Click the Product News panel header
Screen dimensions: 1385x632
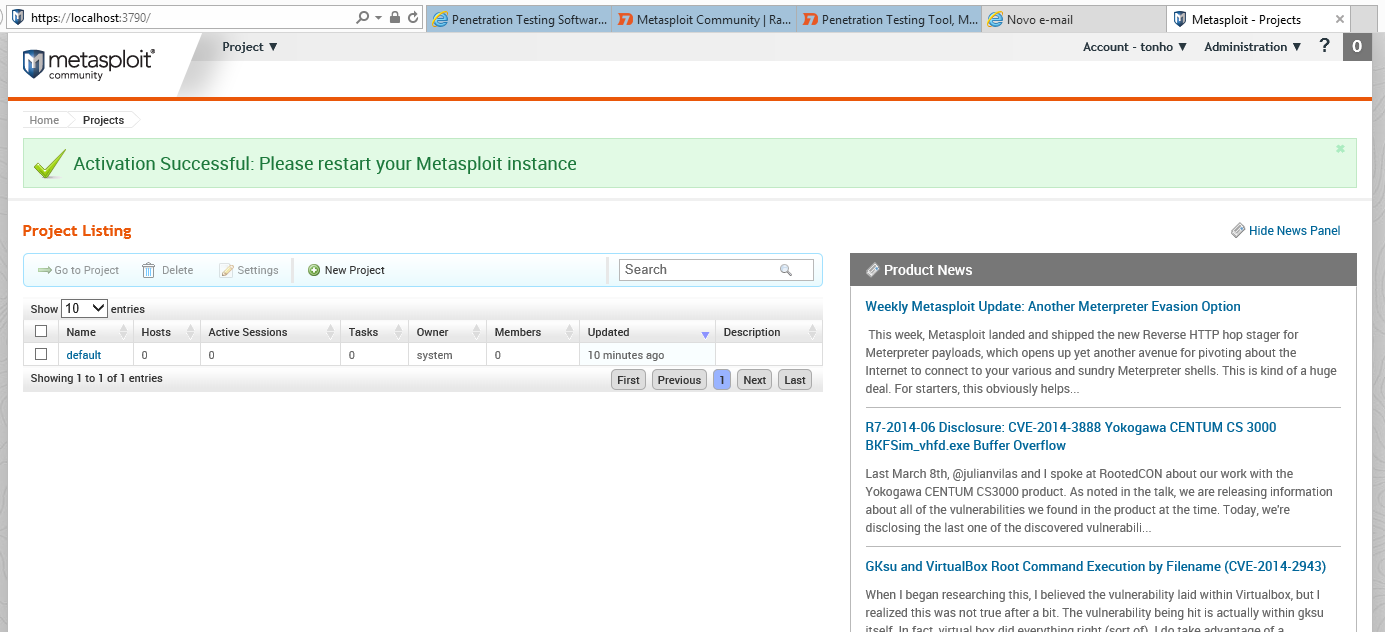pyautogui.click(x=1103, y=270)
